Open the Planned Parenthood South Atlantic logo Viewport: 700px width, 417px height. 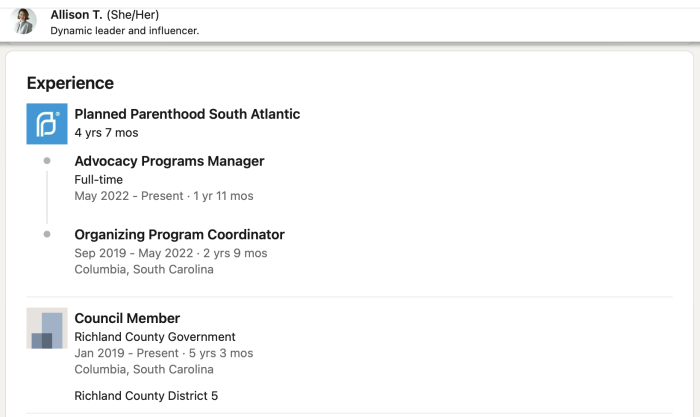point(47,124)
